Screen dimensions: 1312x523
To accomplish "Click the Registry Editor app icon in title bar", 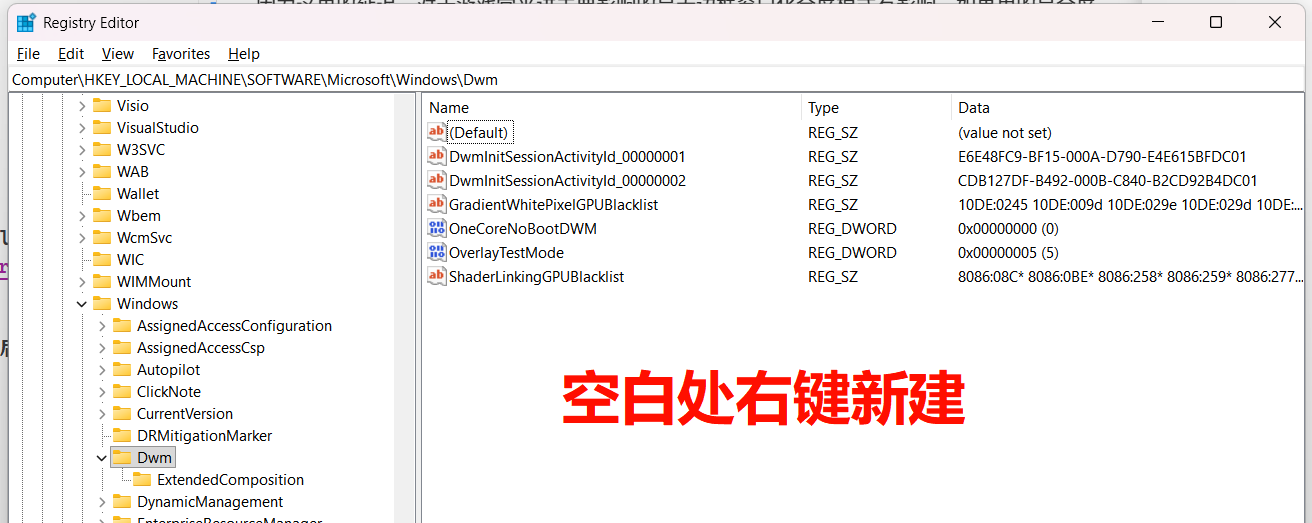I will [x=26, y=22].
